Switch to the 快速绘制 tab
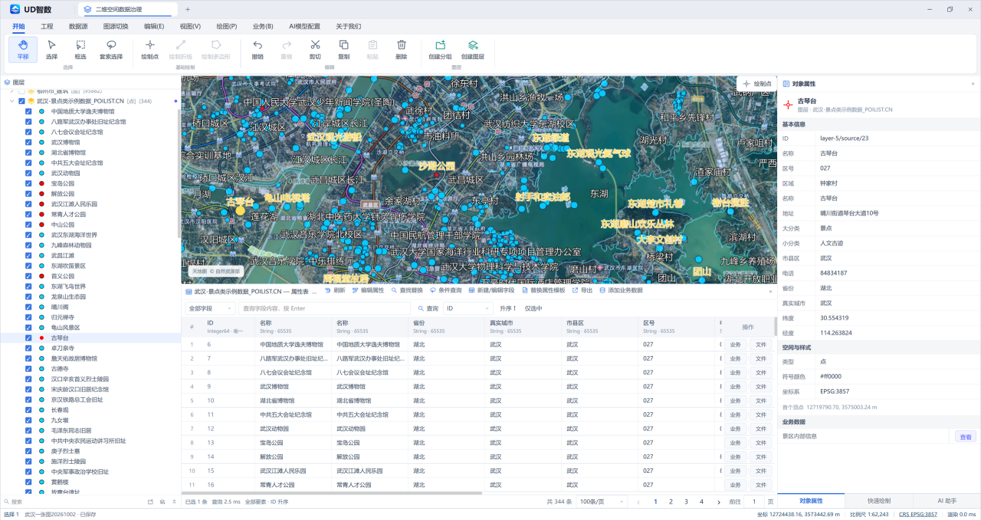The image size is (981, 520). pos(879,501)
